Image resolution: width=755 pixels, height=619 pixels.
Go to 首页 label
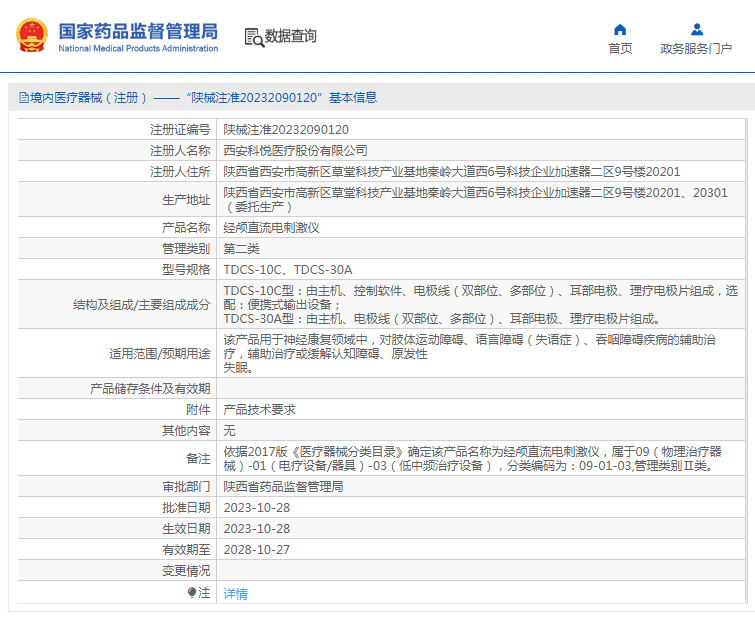tap(620, 49)
